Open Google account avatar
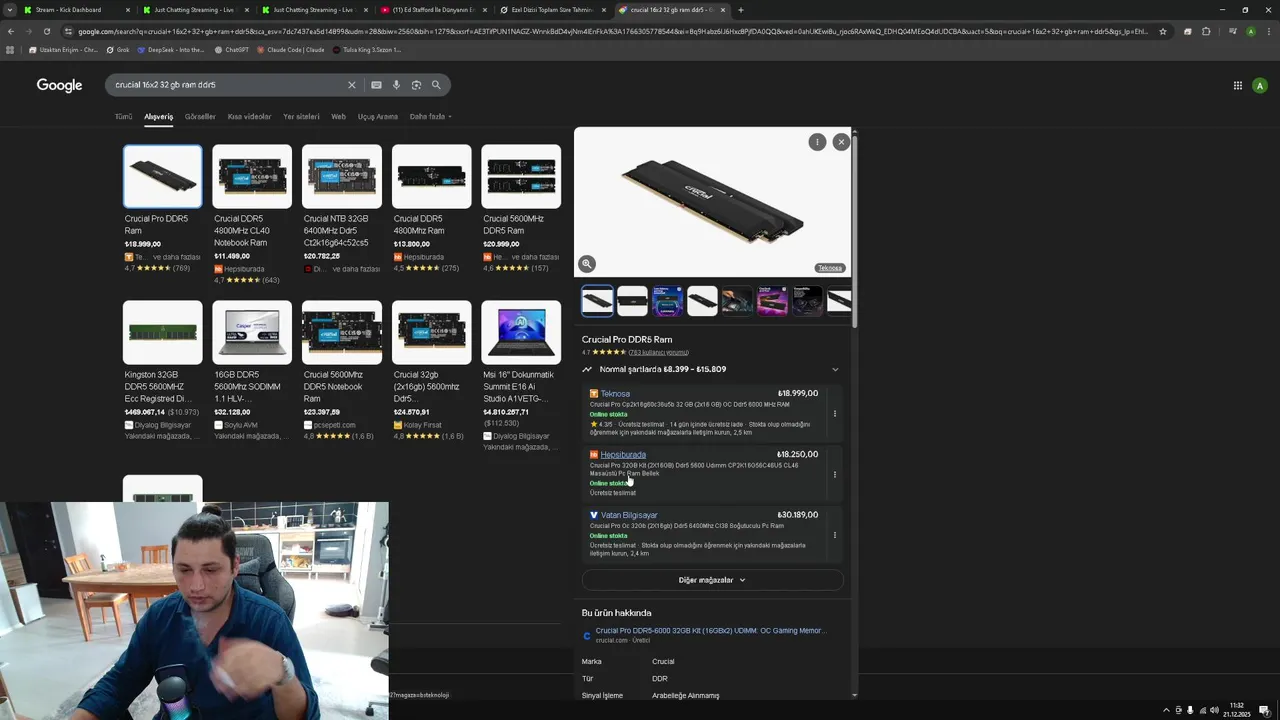The image size is (1280, 720). [1260, 85]
